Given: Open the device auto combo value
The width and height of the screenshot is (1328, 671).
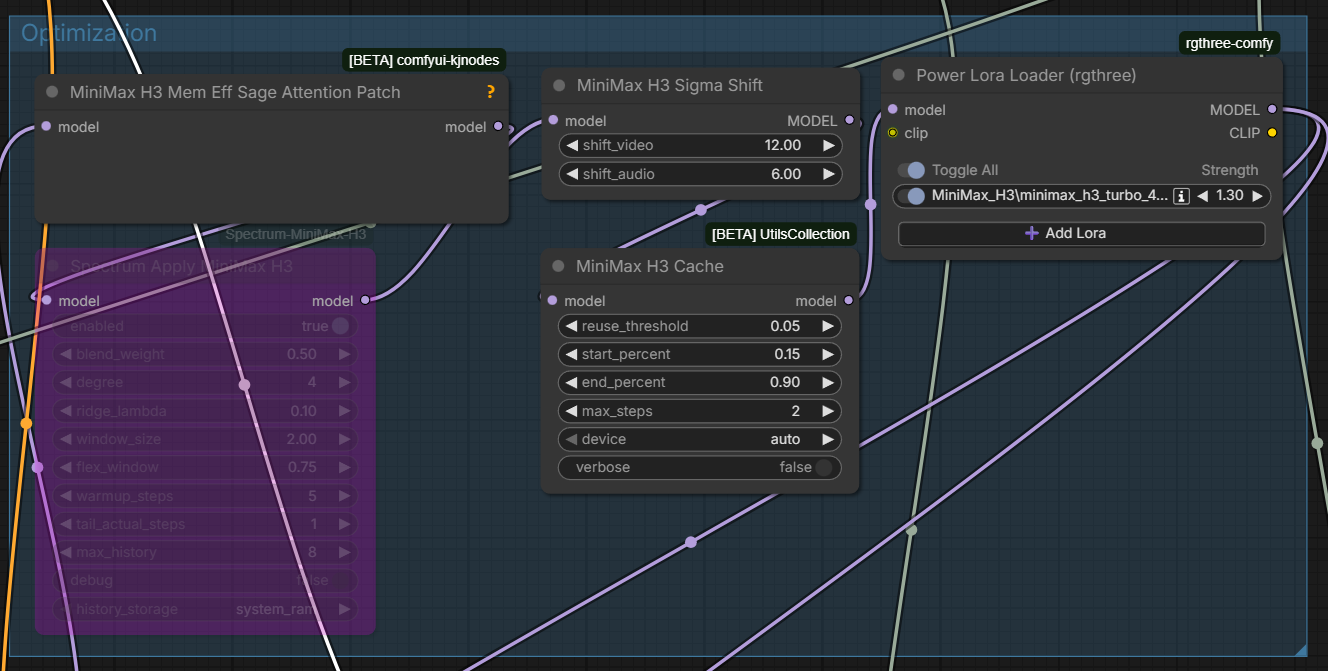Looking at the screenshot, I should point(785,439).
